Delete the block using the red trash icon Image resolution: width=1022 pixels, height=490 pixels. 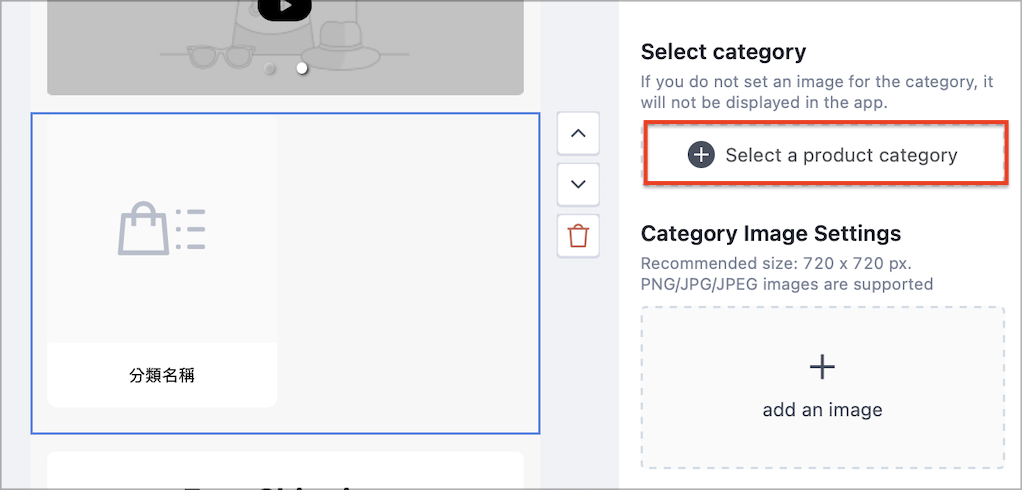tap(578, 235)
